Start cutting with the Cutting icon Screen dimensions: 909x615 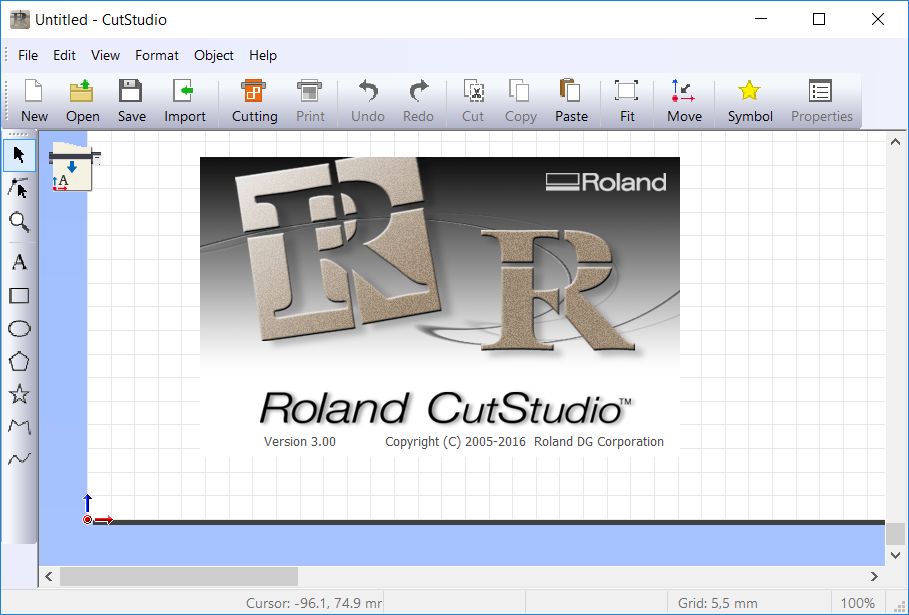click(x=254, y=100)
